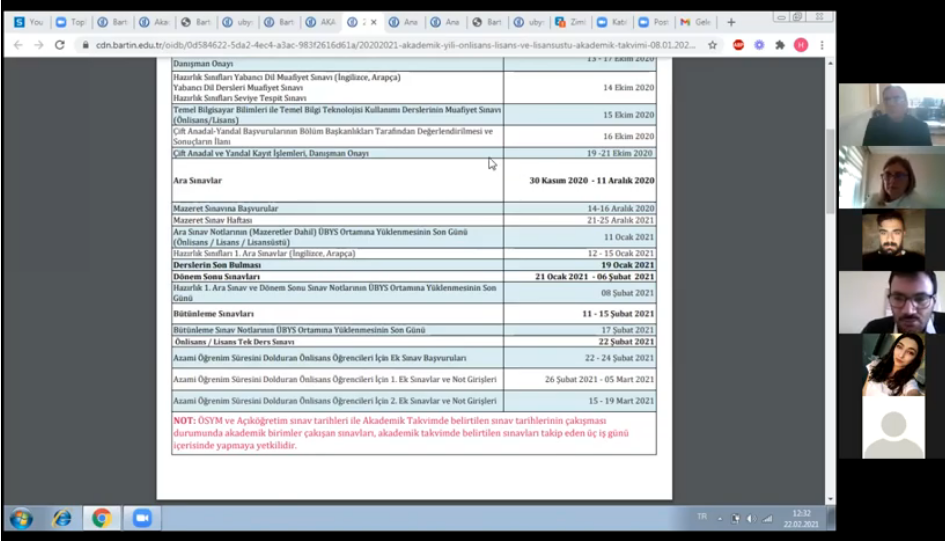
Task: Bookmark this page with star icon
Action: (x=712, y=45)
